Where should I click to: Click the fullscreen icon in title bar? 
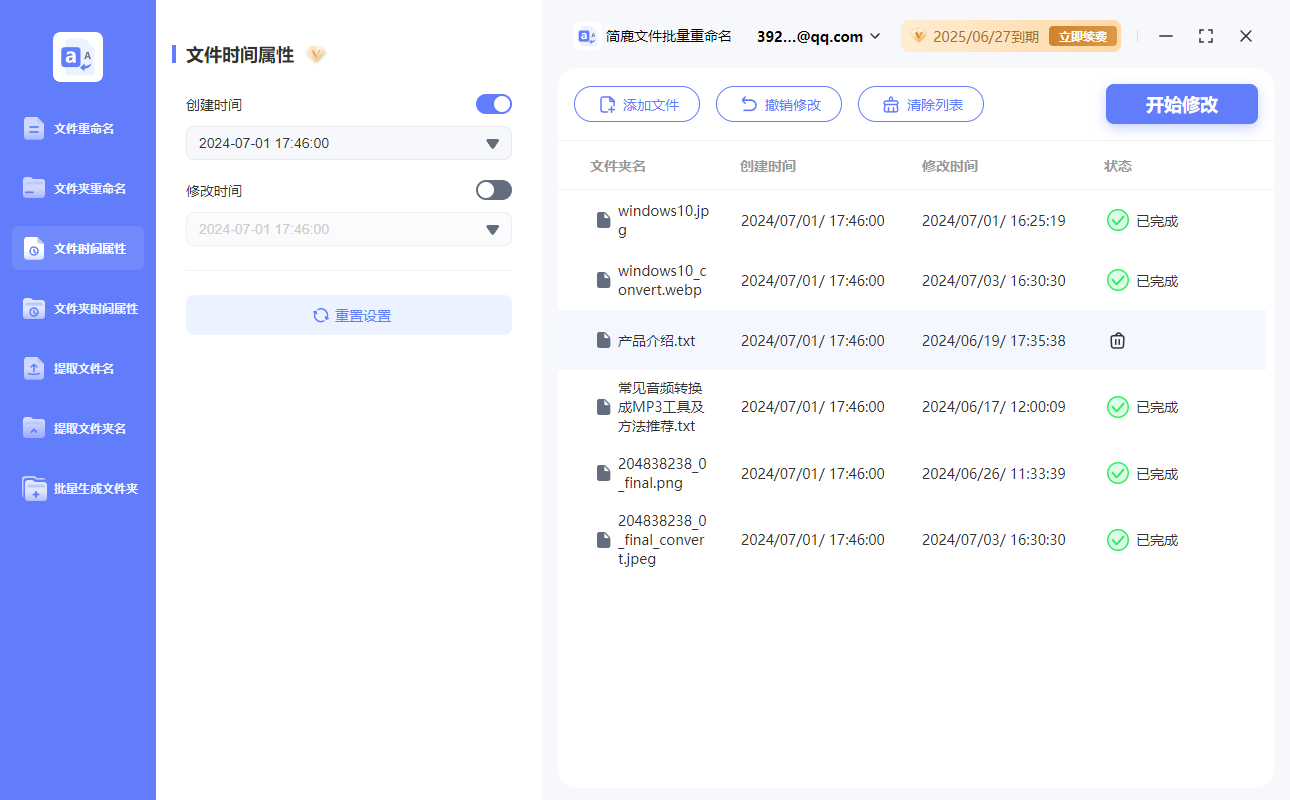click(x=1206, y=36)
